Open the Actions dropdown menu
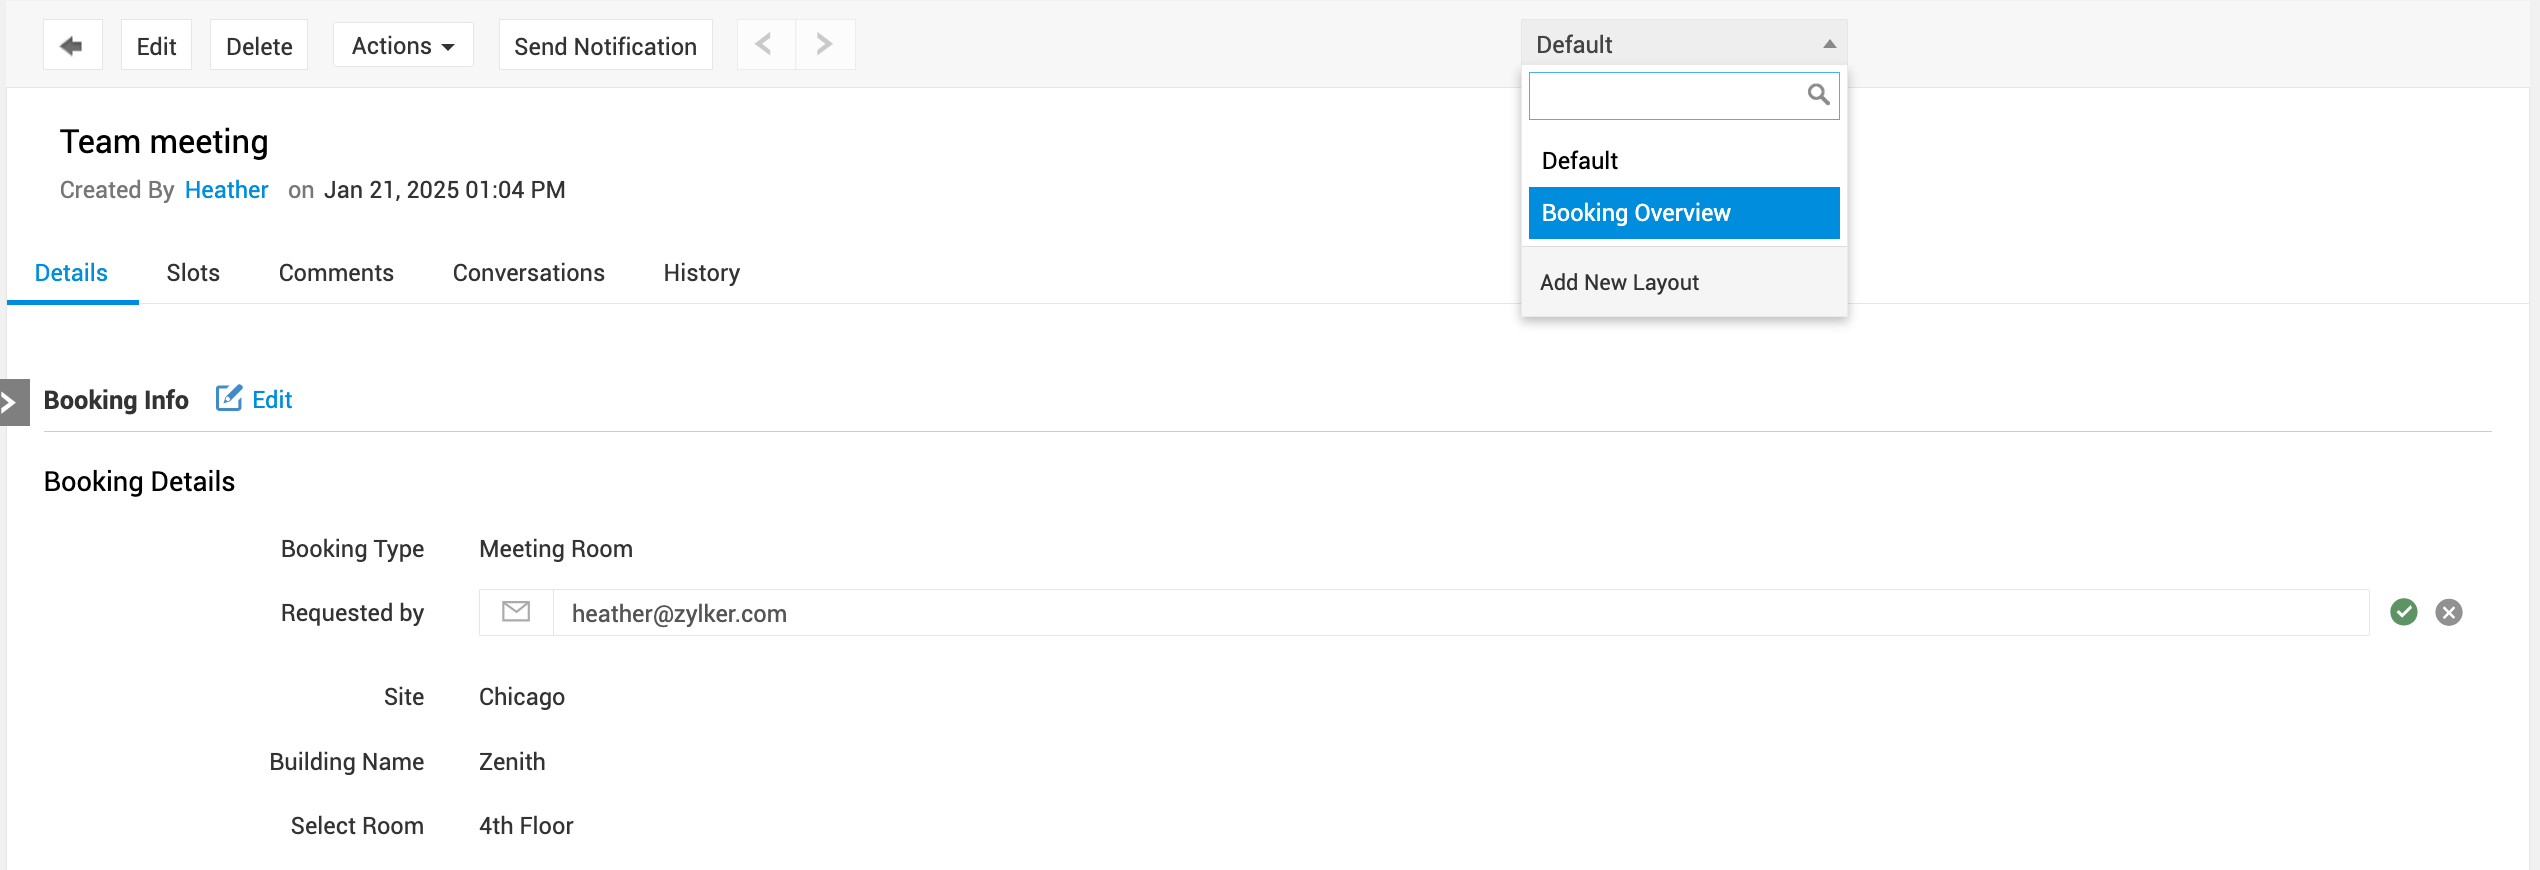Viewport: 2540px width, 870px height. (403, 45)
